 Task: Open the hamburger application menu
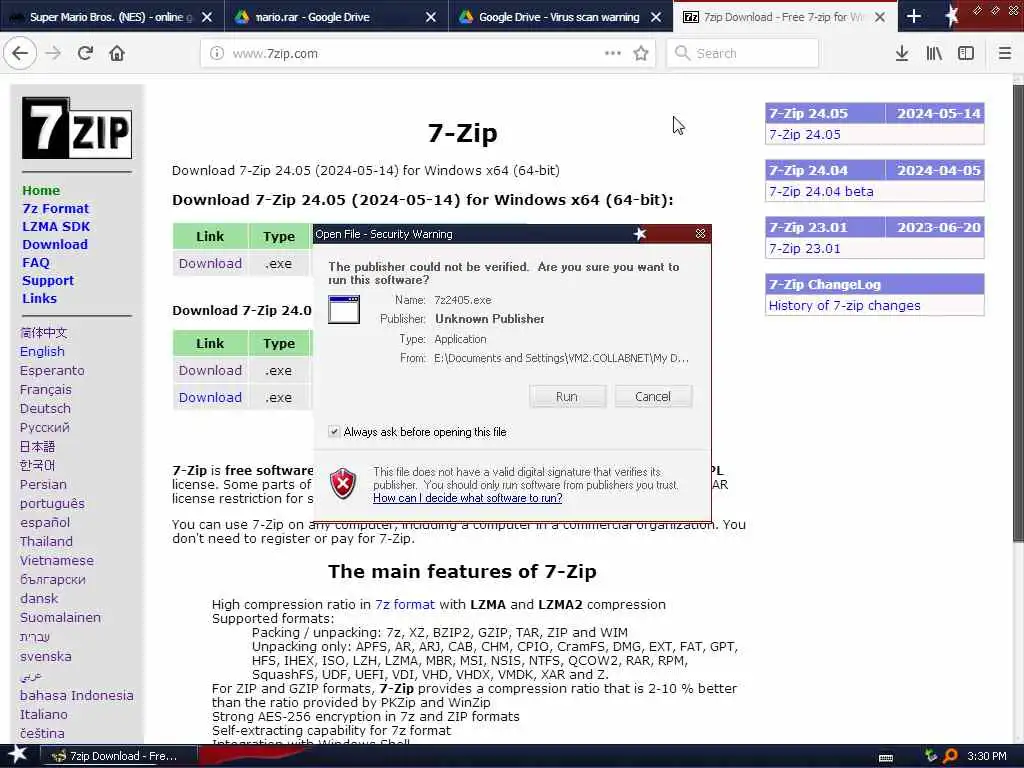point(1005,53)
